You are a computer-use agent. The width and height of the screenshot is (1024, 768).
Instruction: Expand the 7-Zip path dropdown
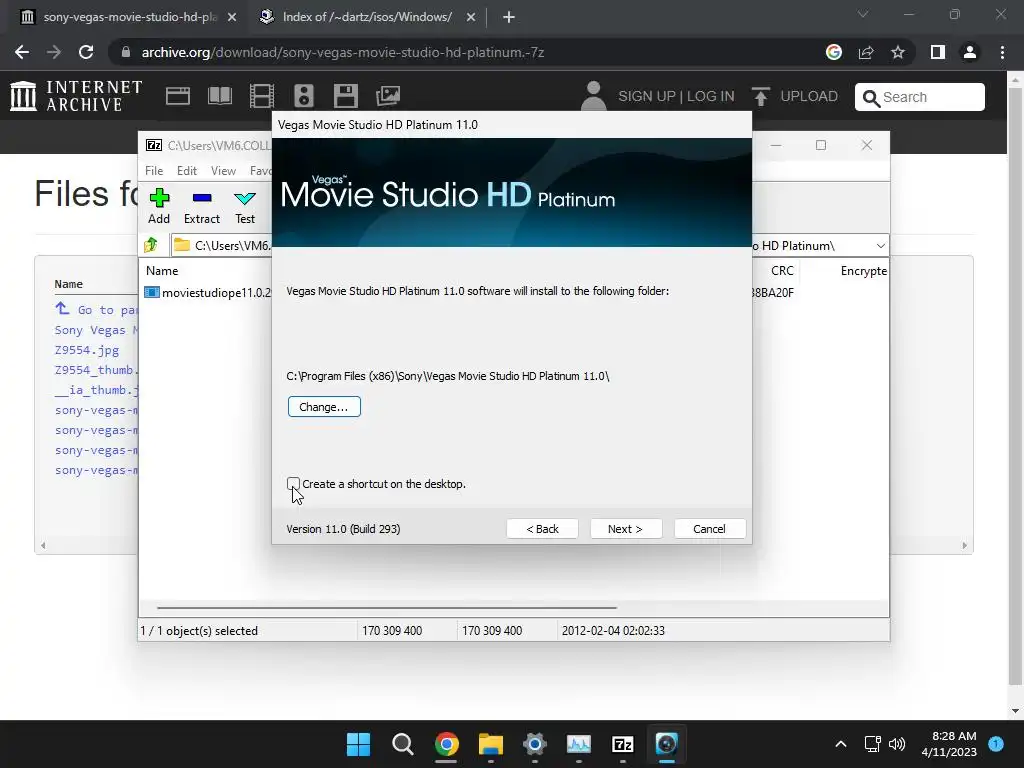click(x=880, y=246)
